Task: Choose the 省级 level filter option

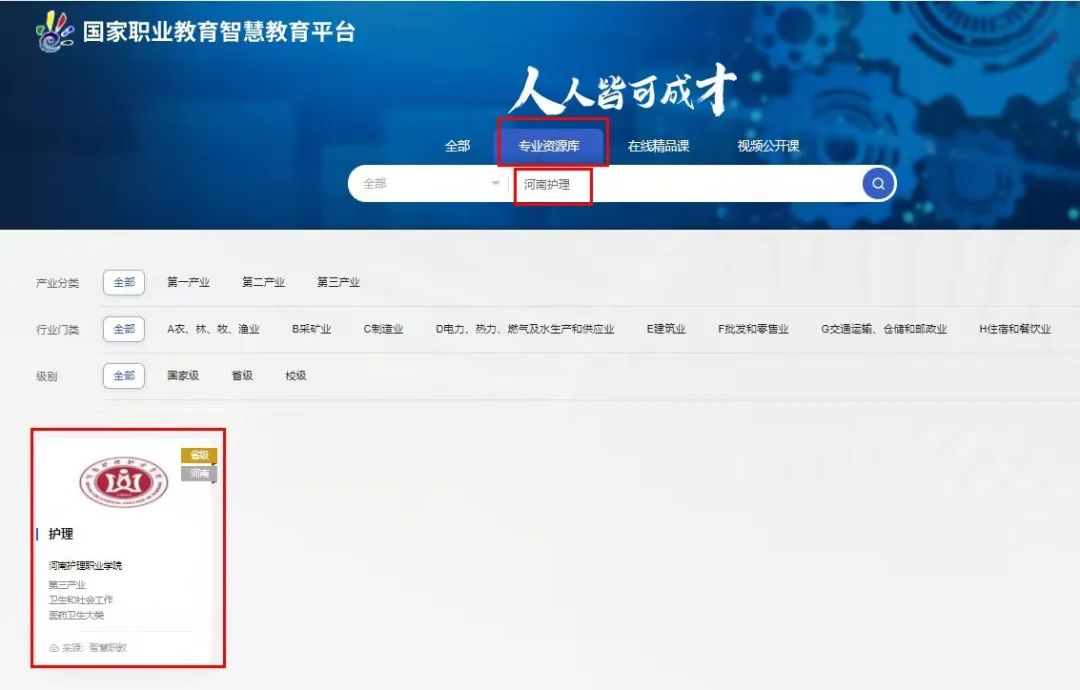Action: coord(242,376)
